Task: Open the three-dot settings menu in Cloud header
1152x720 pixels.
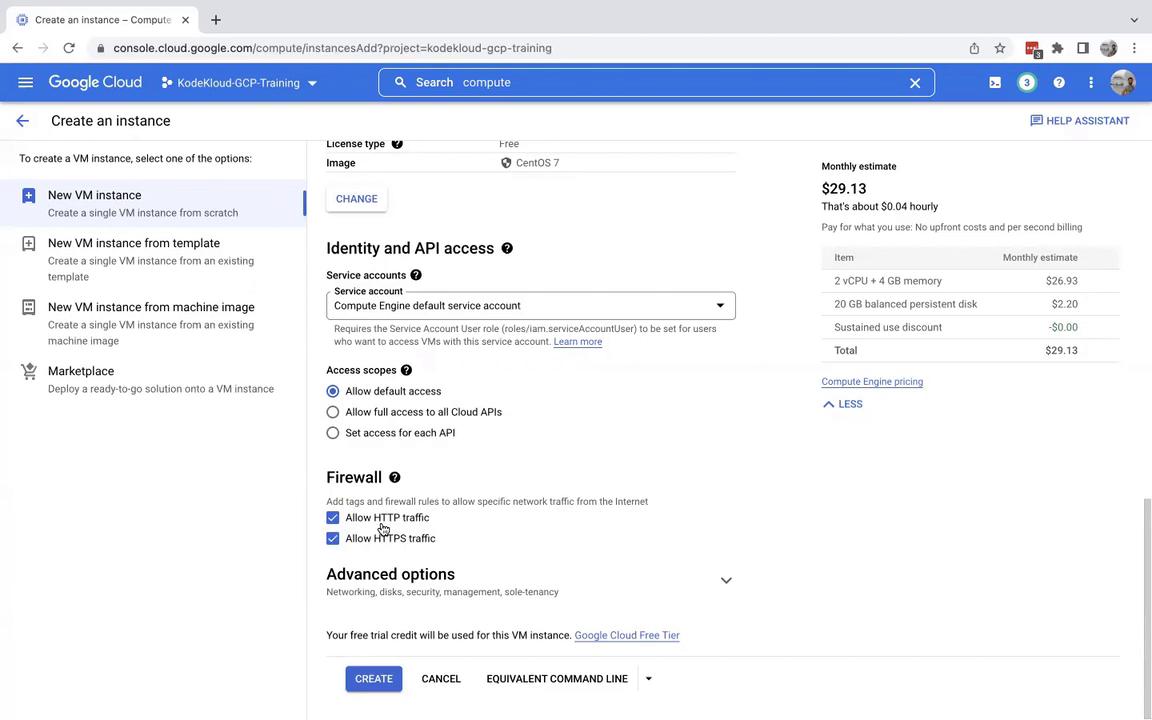Action: (x=1090, y=82)
